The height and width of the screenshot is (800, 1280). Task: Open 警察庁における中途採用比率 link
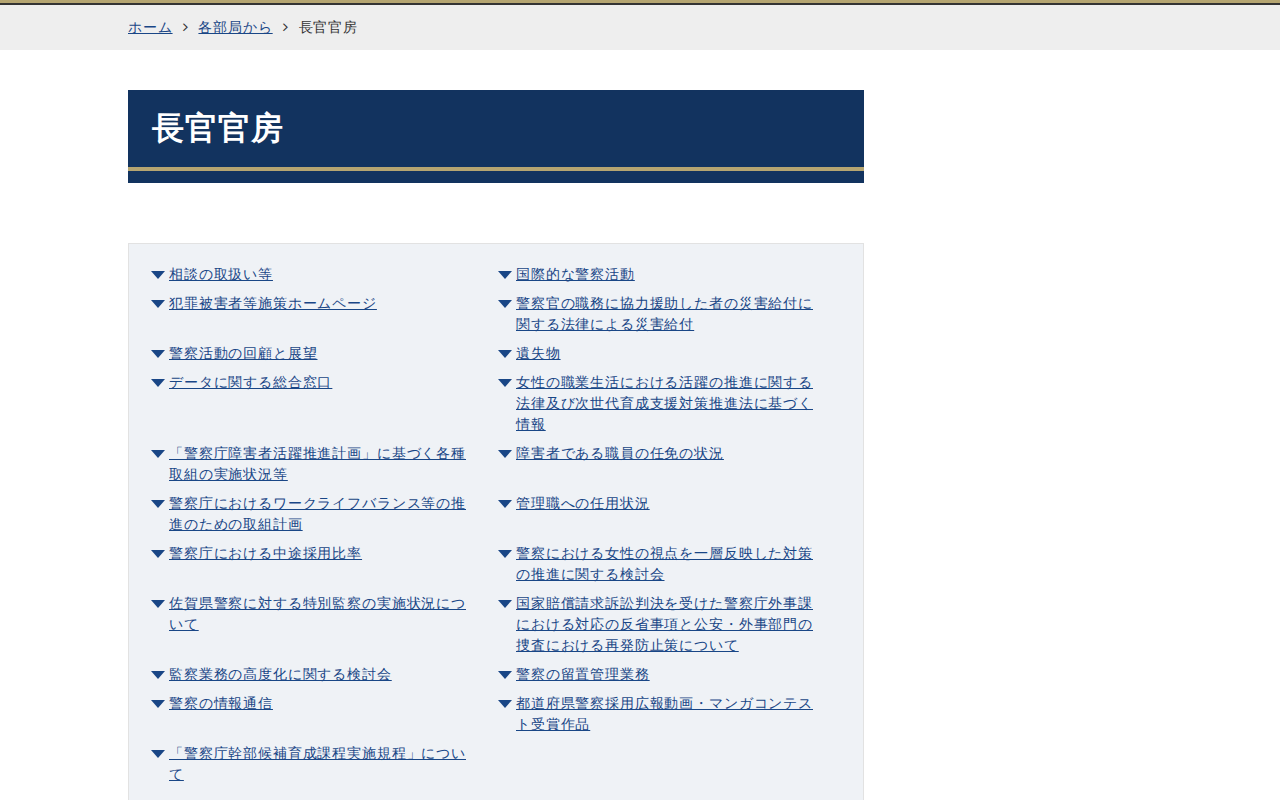[265, 553]
